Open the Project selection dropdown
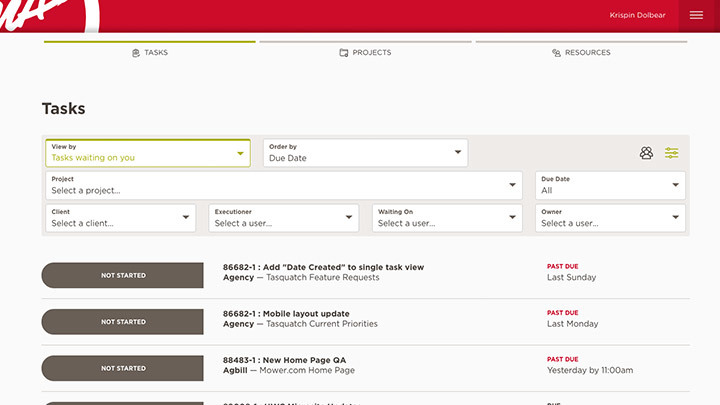720x405 pixels. [284, 185]
